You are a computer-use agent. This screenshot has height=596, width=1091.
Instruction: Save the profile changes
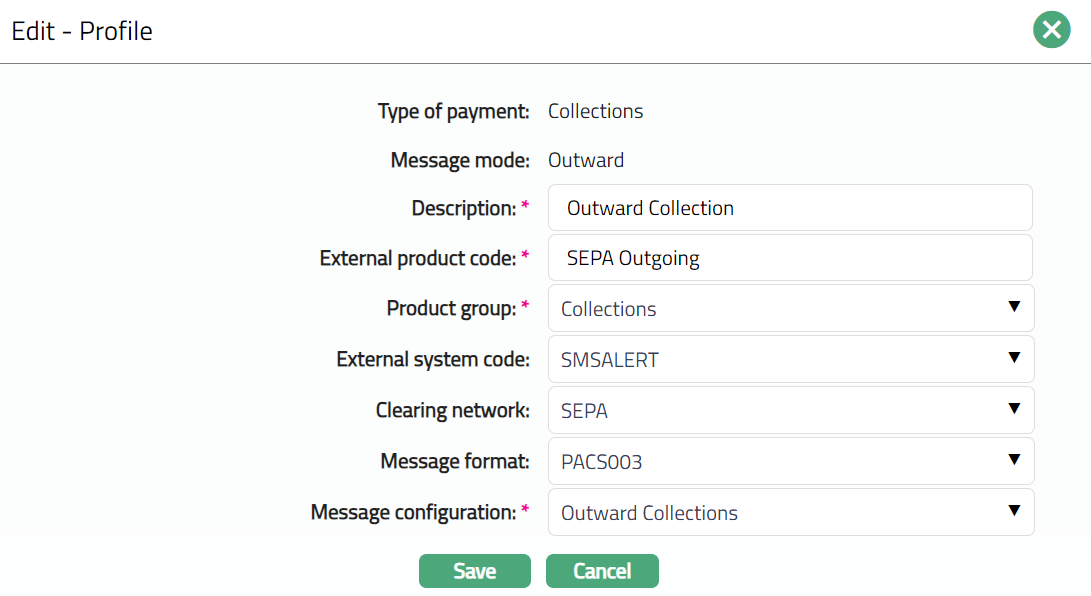tap(474, 571)
